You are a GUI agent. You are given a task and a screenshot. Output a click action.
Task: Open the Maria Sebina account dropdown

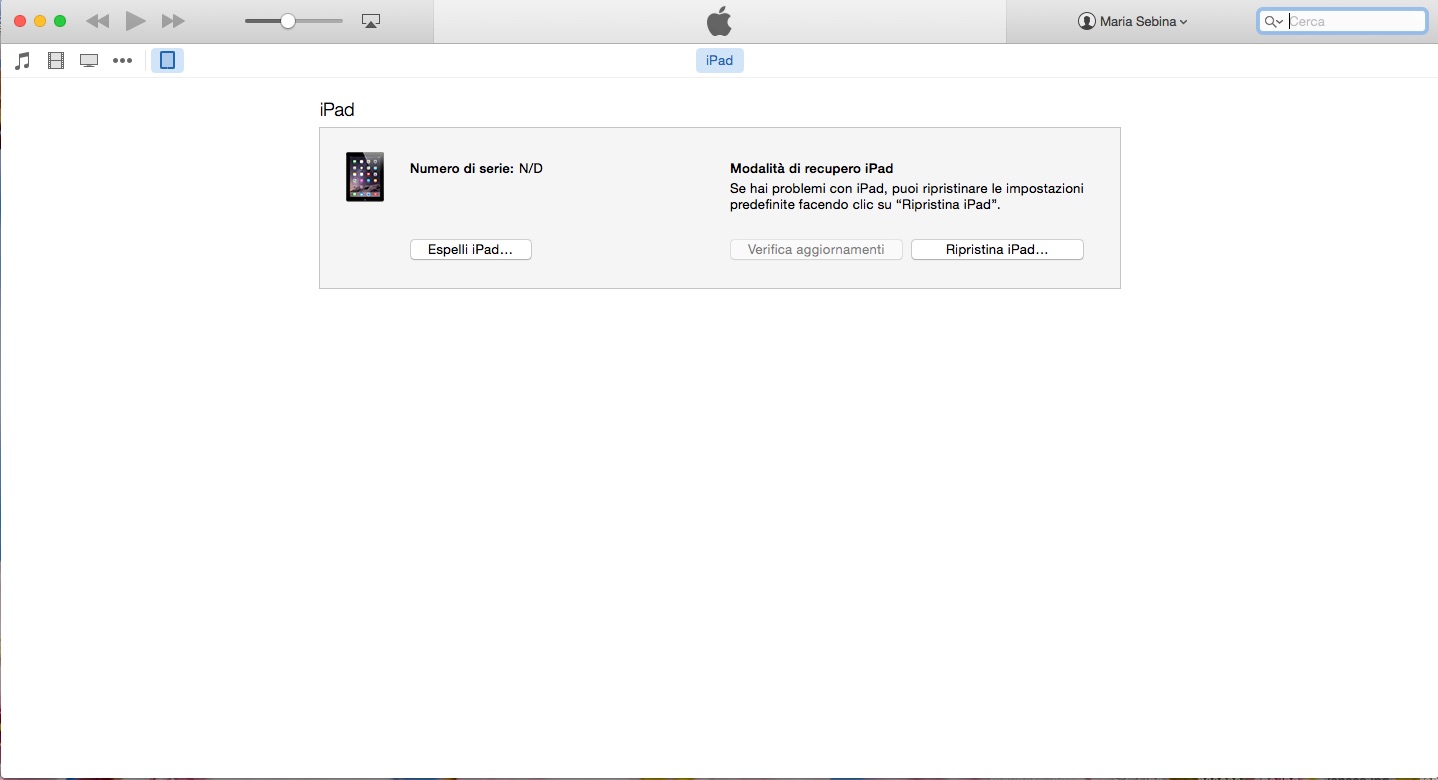[x=1133, y=21]
